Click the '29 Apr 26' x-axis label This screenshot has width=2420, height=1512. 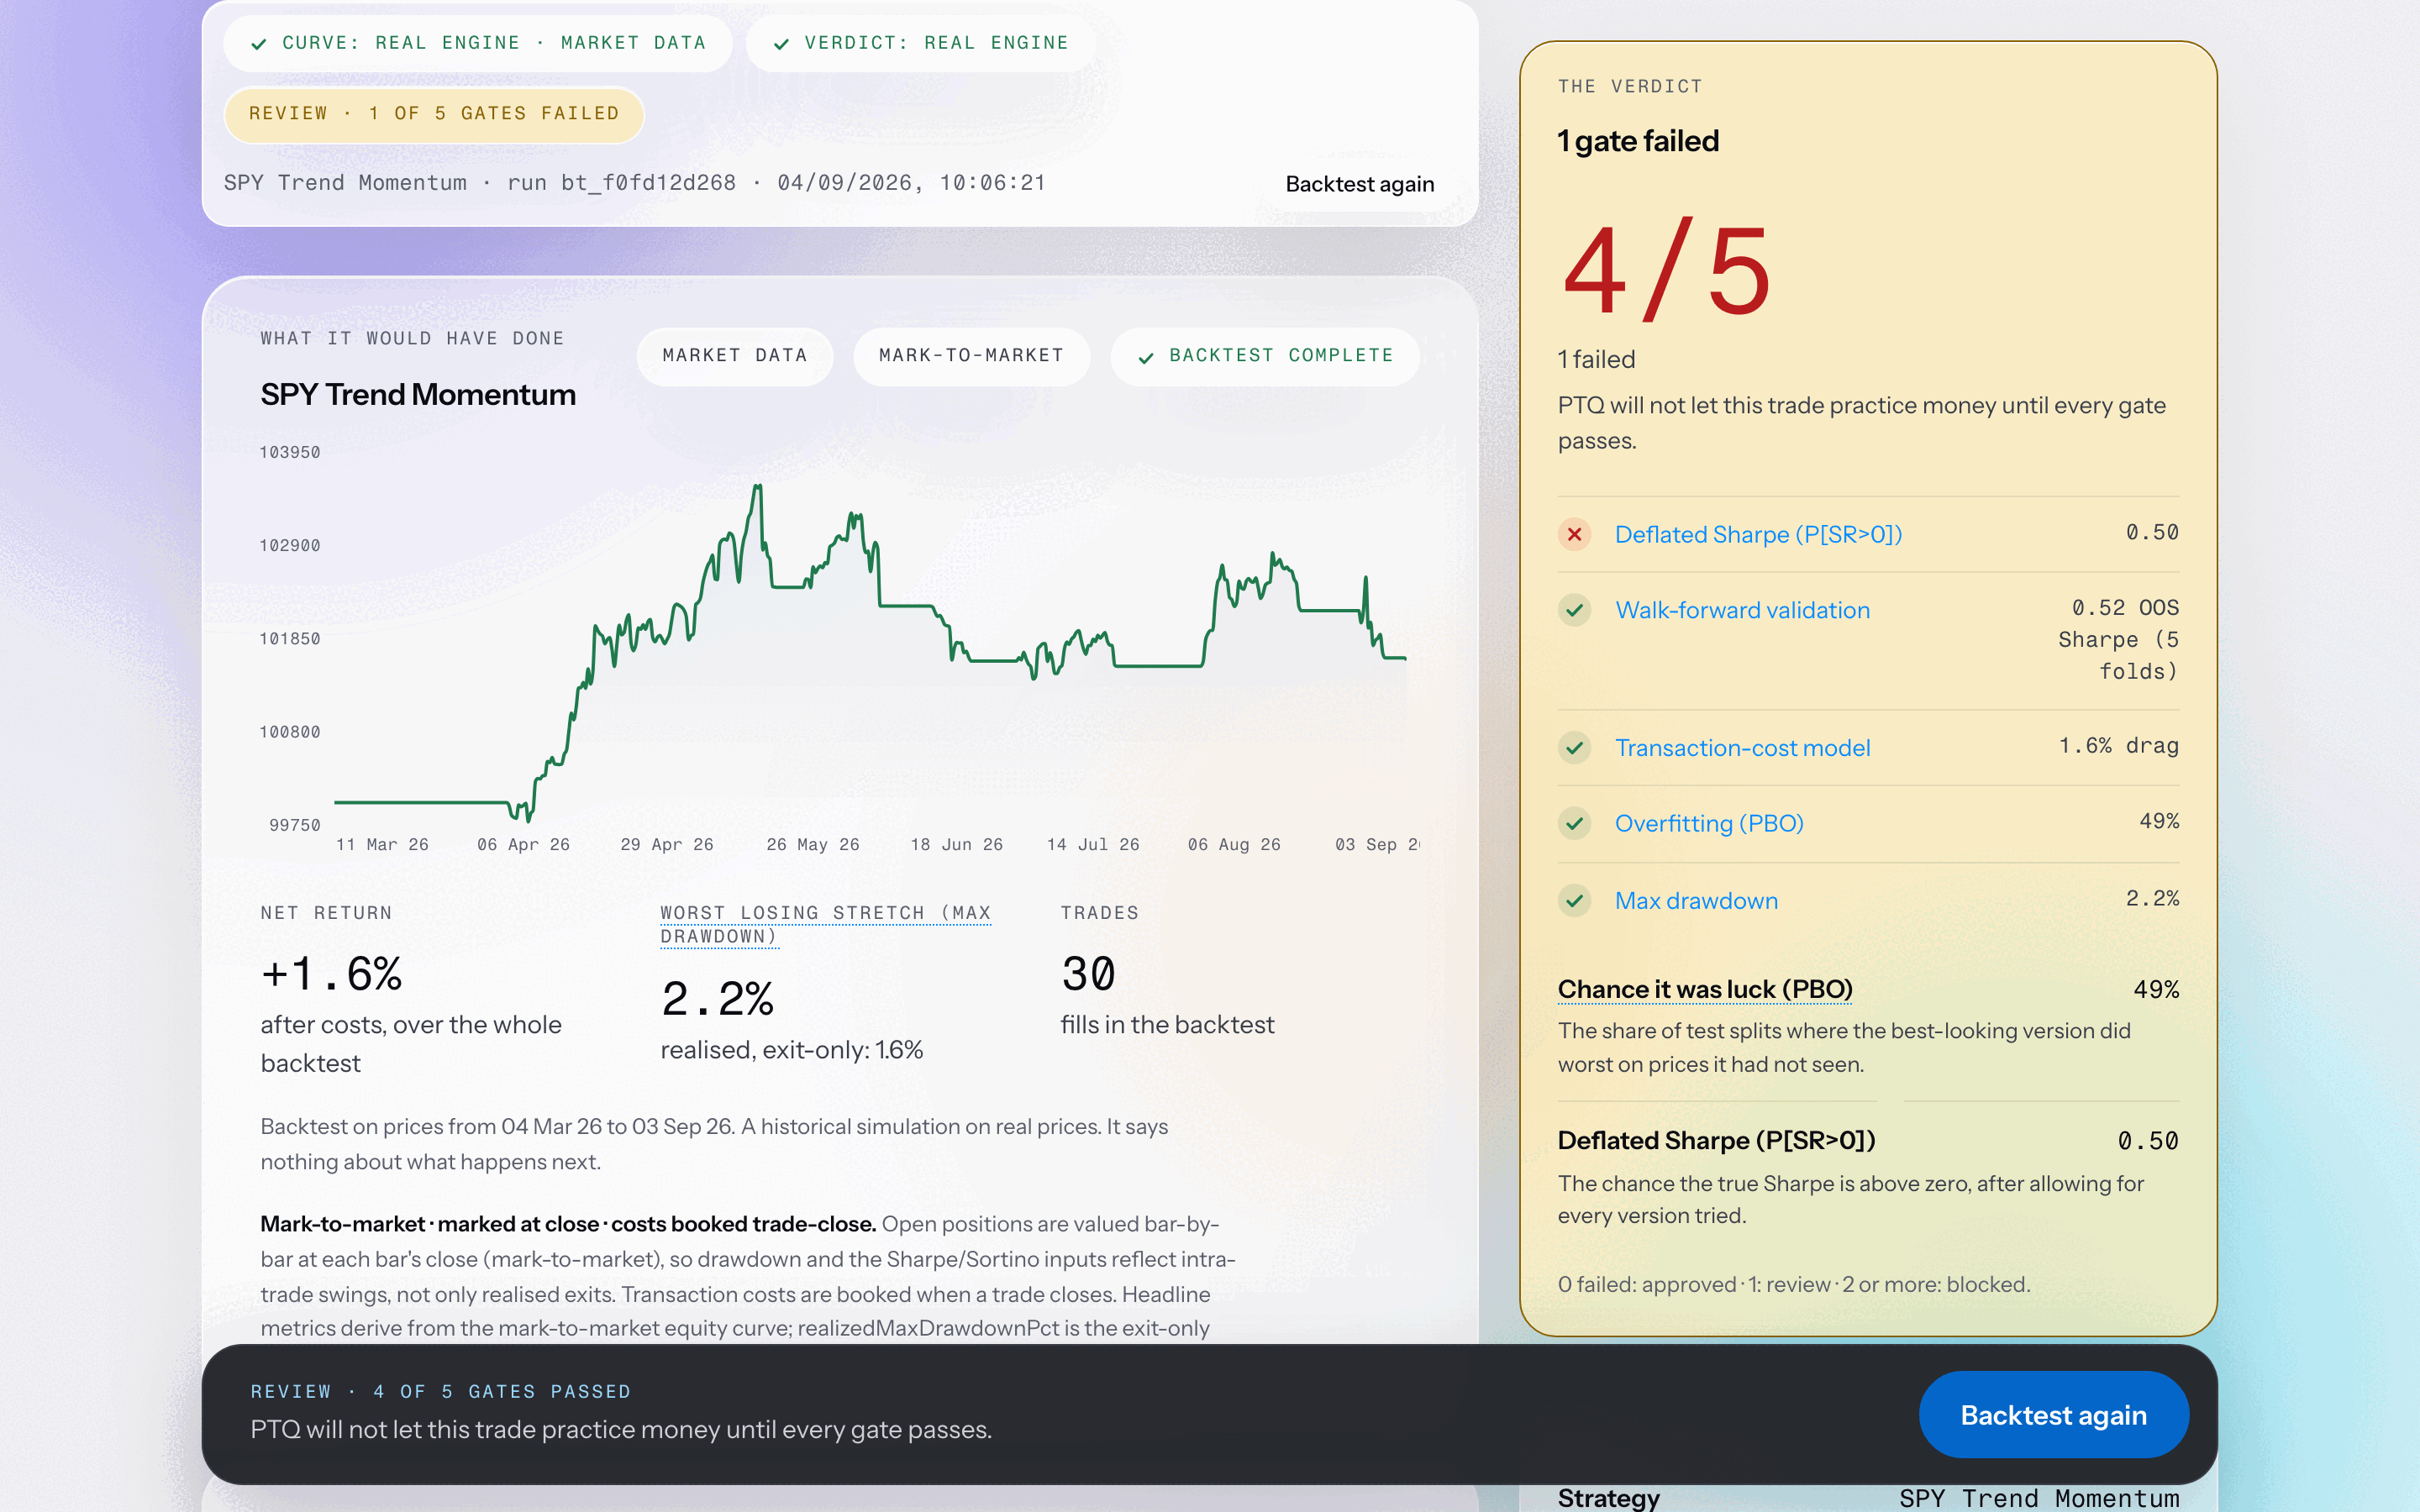667,845
